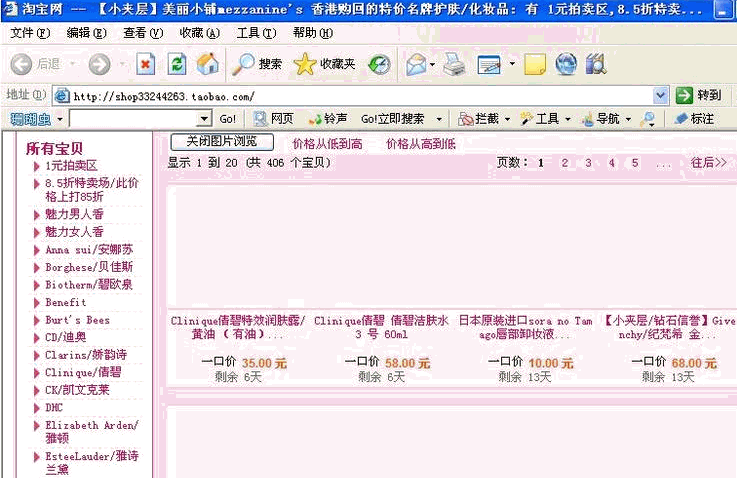Open the 1元拍卖区 category
This screenshot has width=737, height=478.
point(71,165)
